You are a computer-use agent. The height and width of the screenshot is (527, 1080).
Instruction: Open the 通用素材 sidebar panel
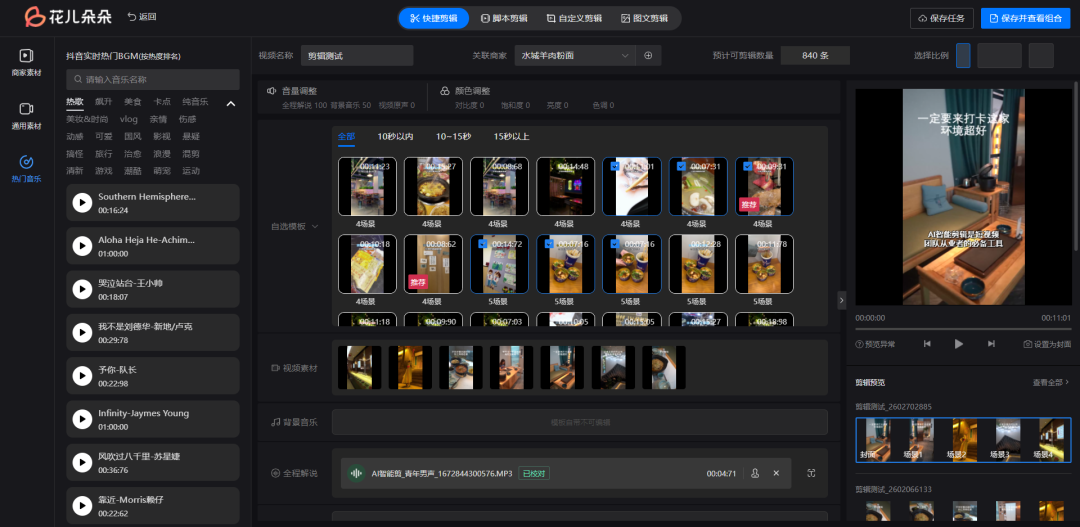[26, 116]
